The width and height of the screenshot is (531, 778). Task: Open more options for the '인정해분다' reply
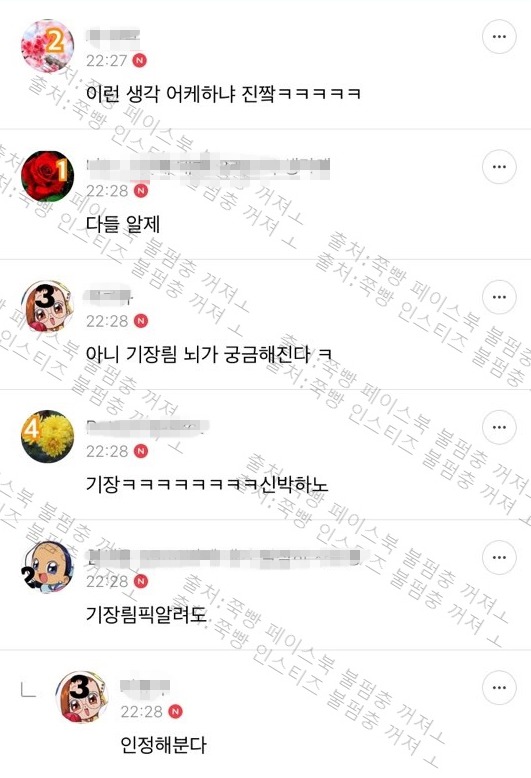click(499, 688)
